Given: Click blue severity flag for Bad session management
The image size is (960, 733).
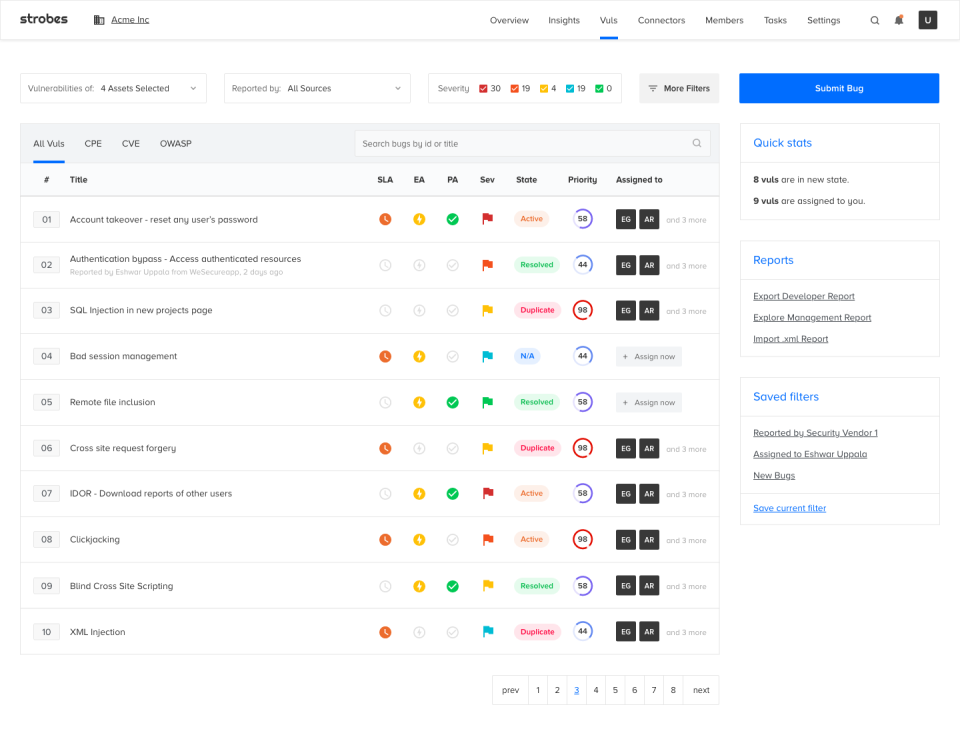Looking at the screenshot, I should (487, 356).
